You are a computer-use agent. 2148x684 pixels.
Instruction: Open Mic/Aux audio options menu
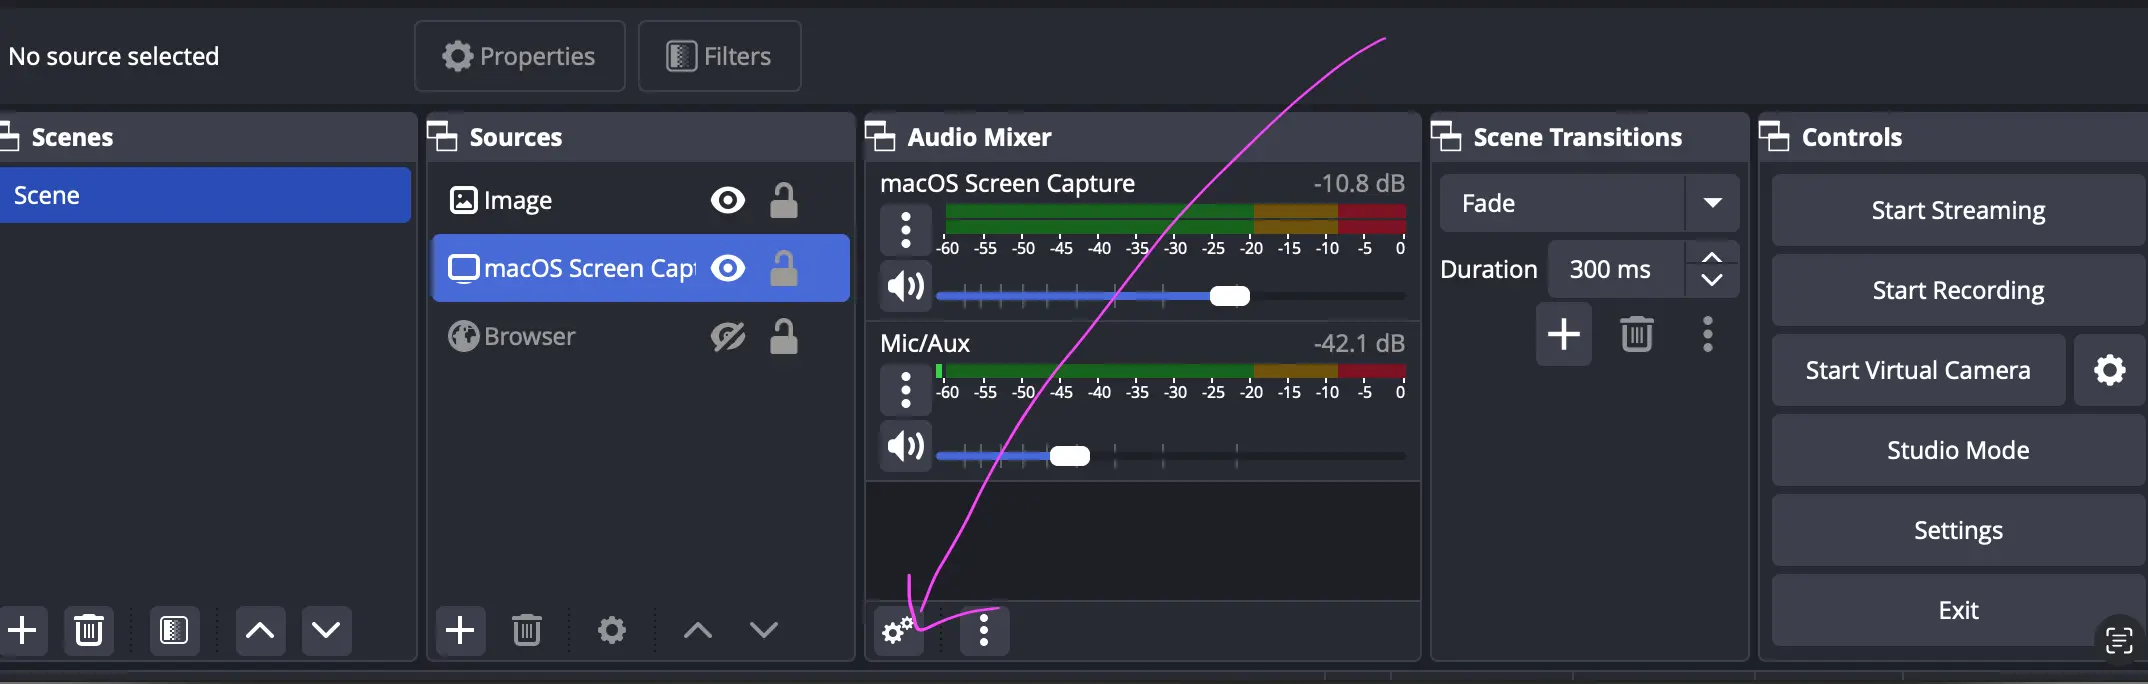pyautogui.click(x=906, y=390)
